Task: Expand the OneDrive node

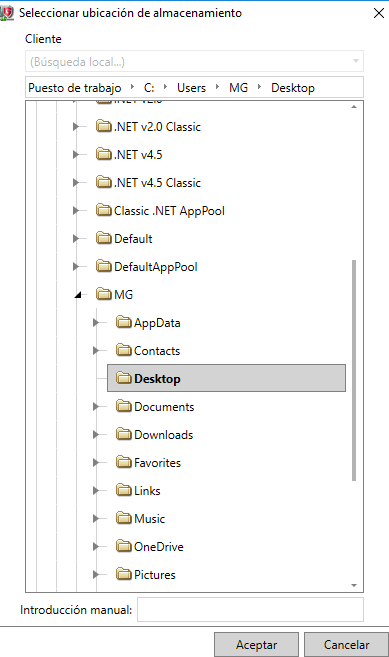Action: [x=96, y=546]
